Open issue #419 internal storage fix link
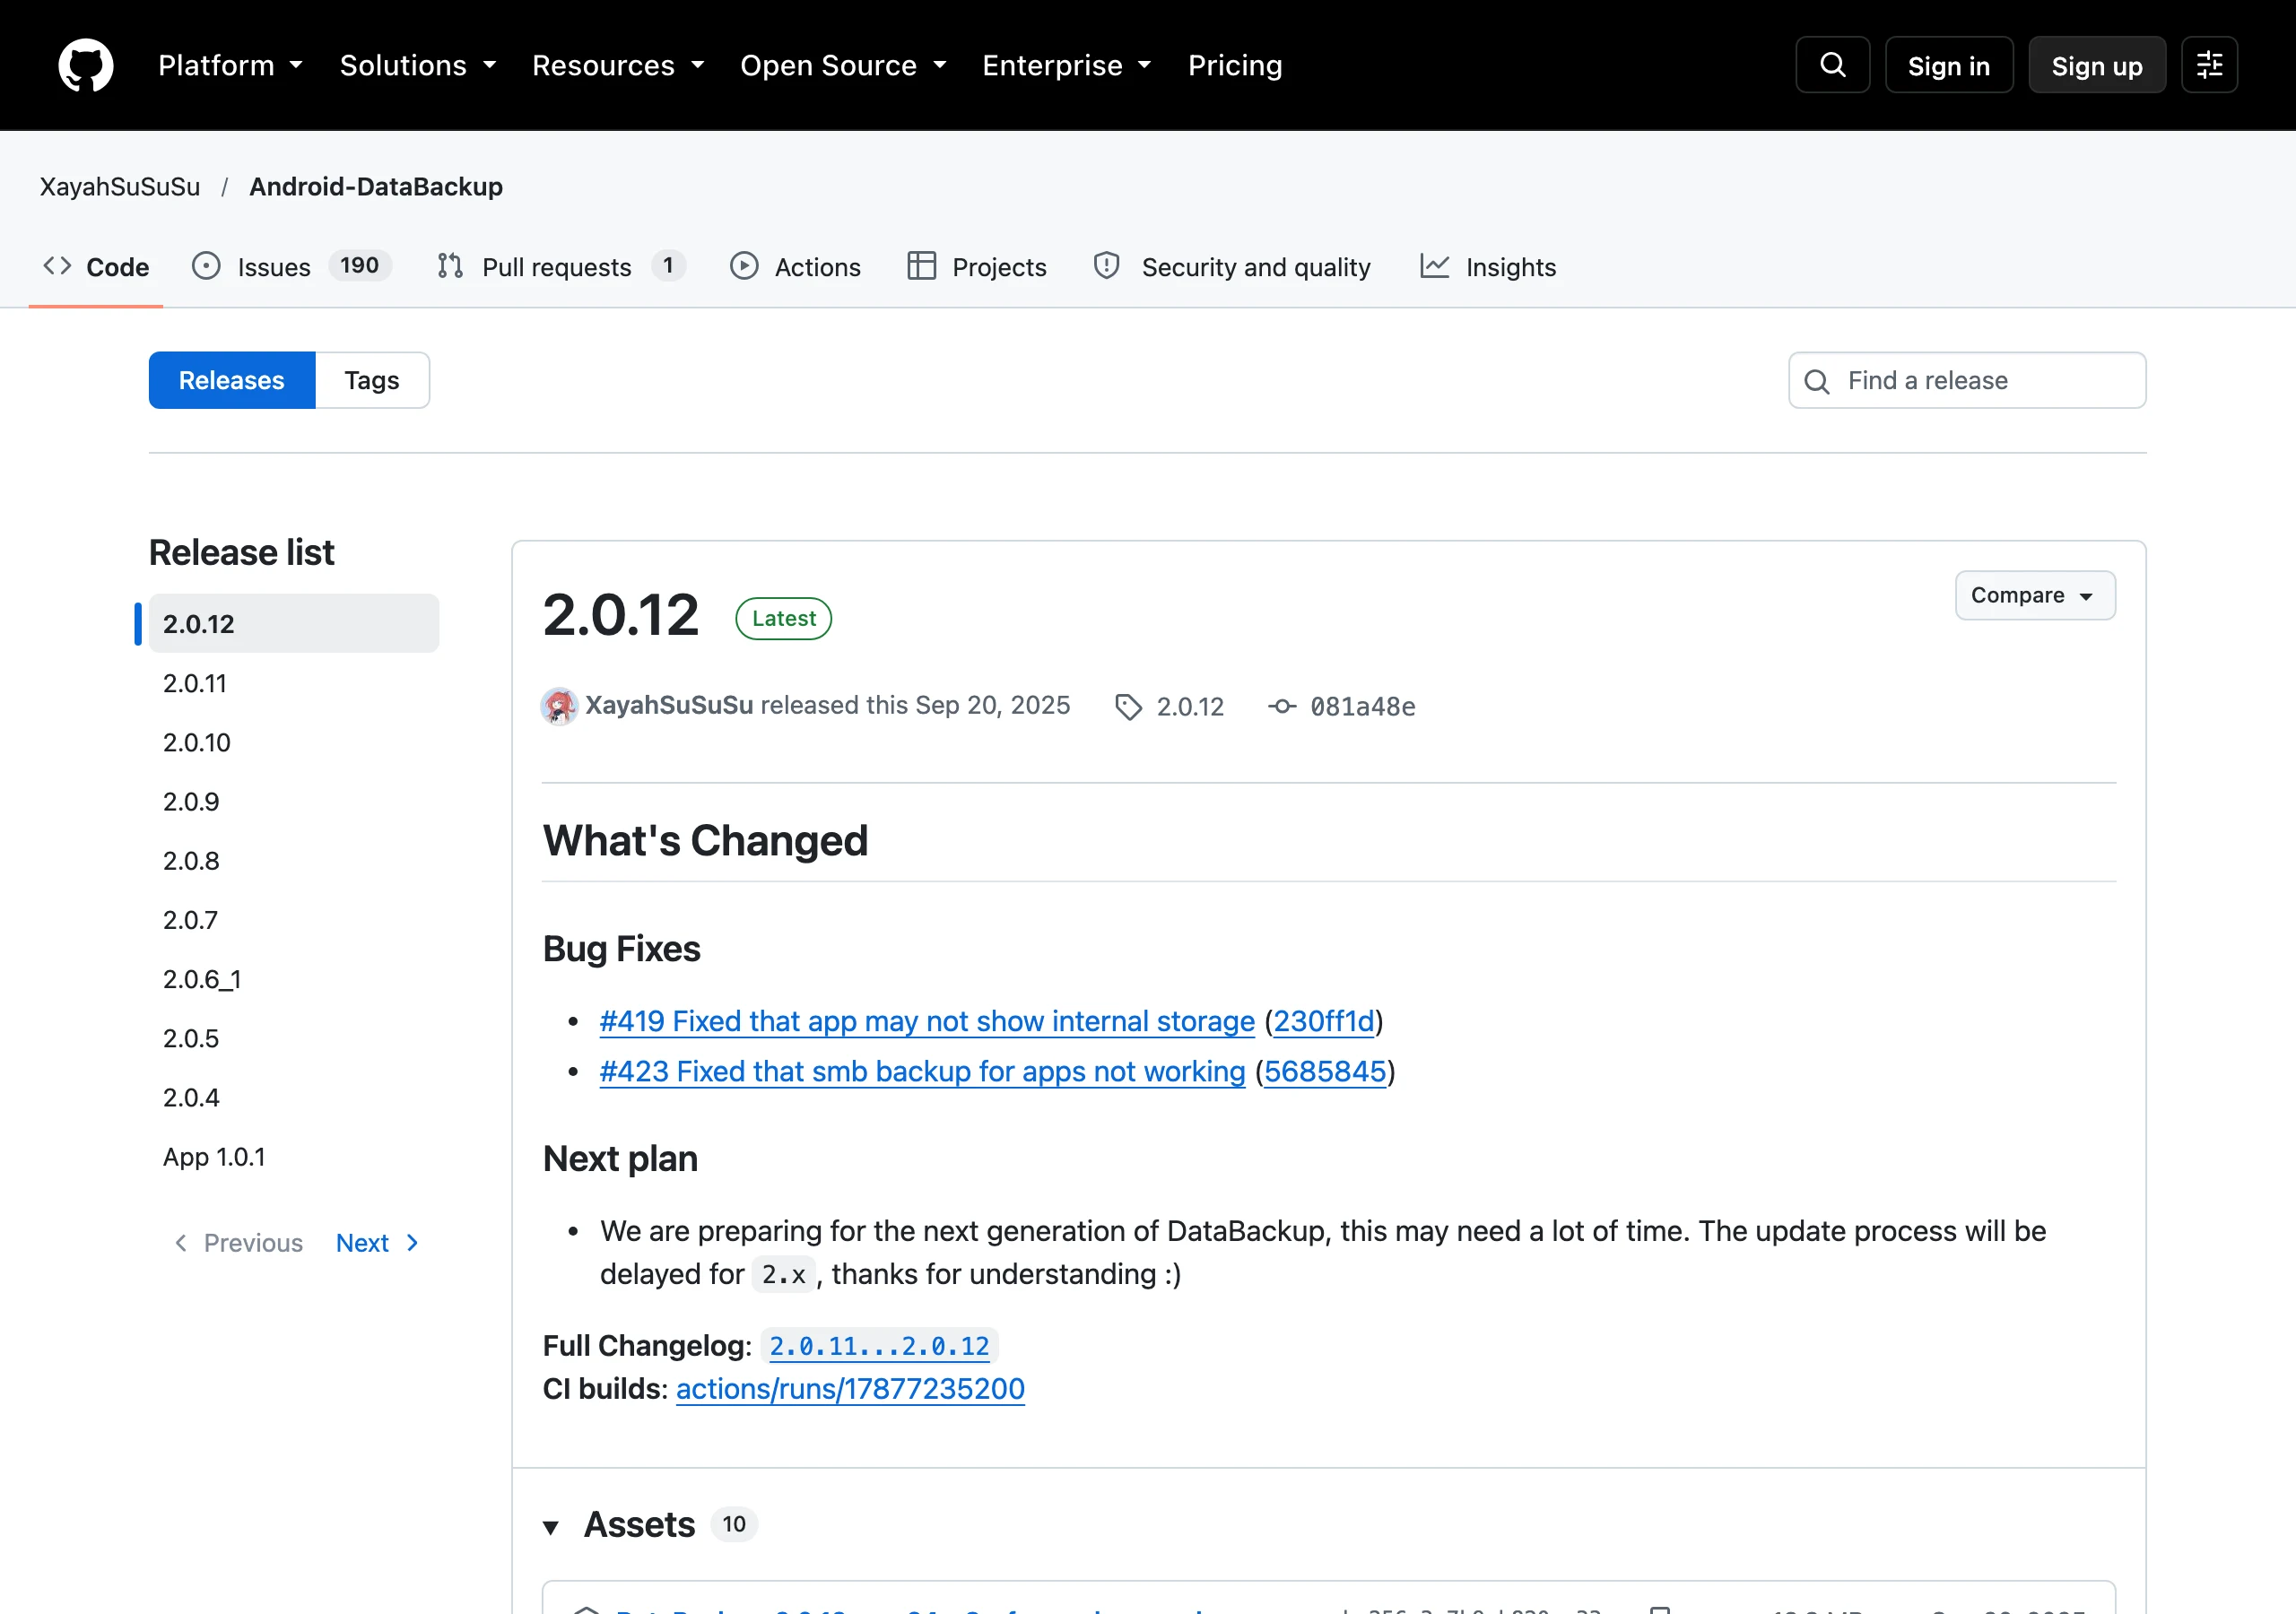Screen dimensions: 2296x1614 point(927,1021)
